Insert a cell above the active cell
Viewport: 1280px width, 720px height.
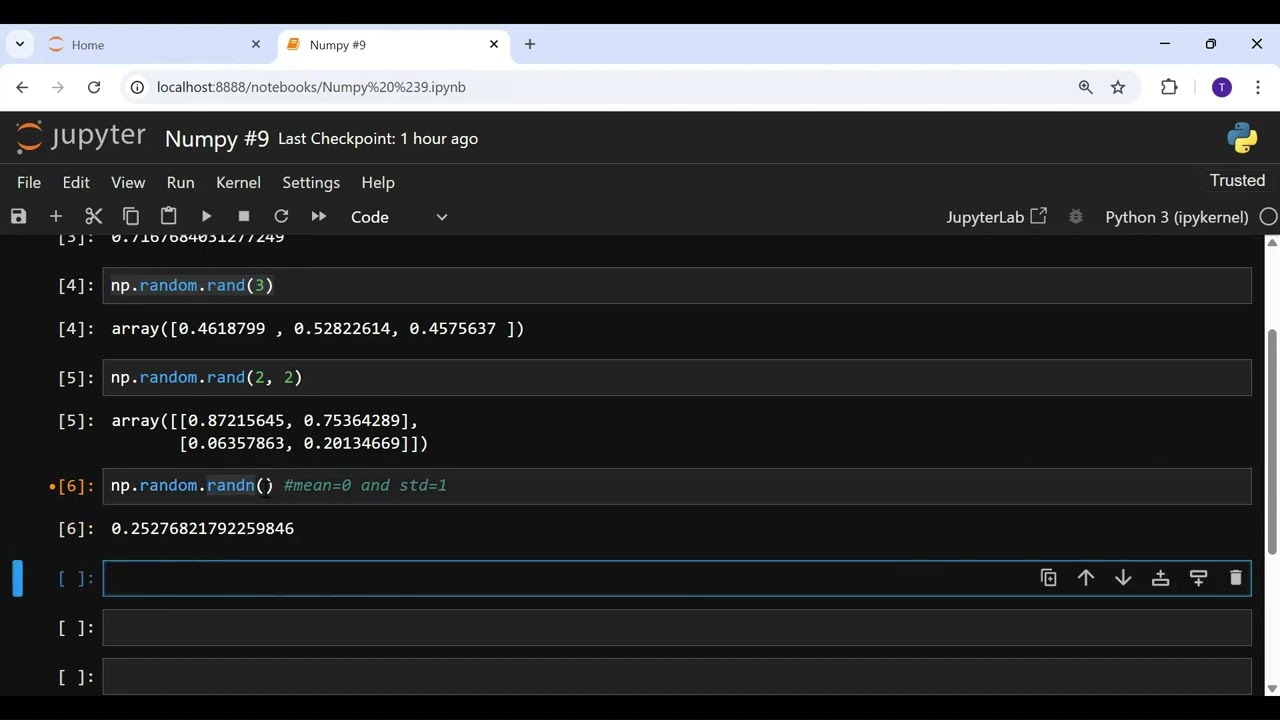coord(1160,578)
